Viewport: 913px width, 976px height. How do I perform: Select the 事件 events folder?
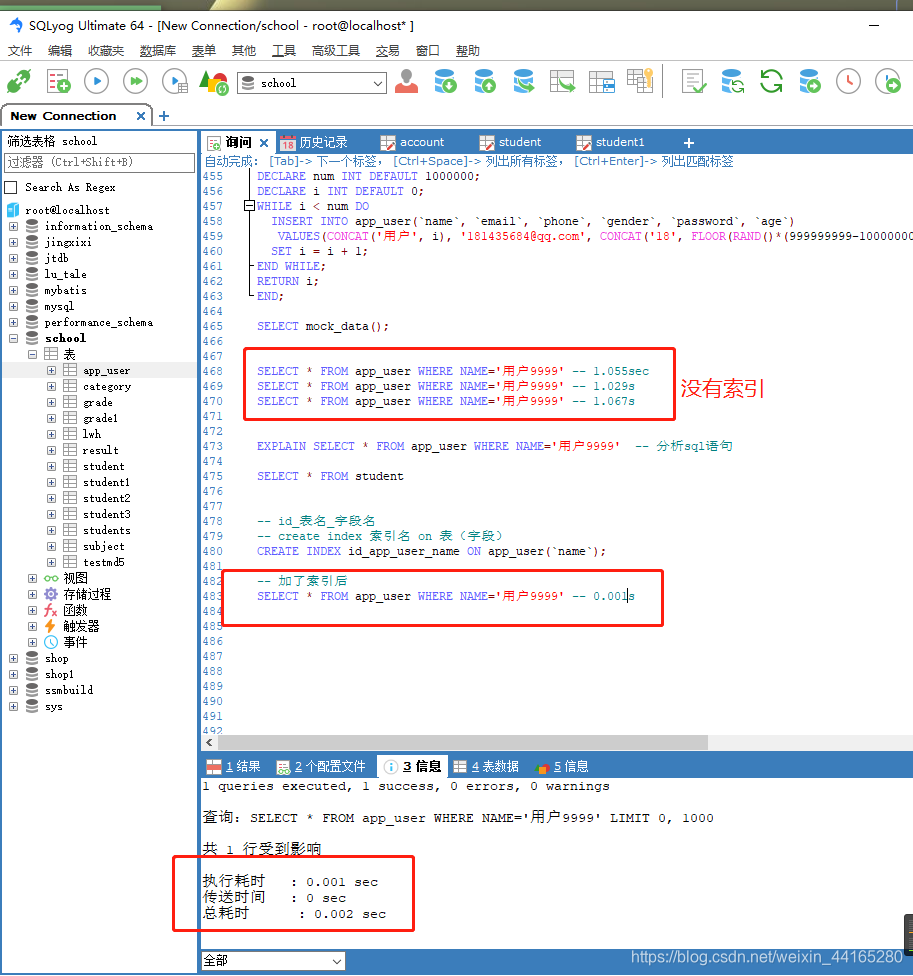[75, 642]
